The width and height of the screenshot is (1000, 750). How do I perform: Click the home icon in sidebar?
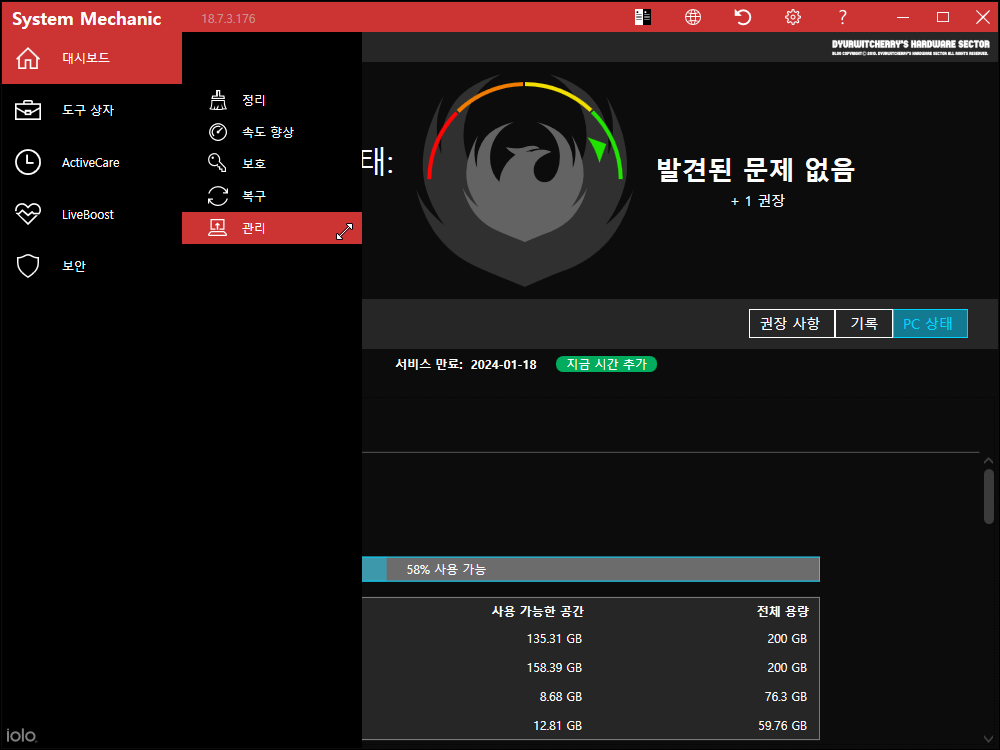(28, 58)
